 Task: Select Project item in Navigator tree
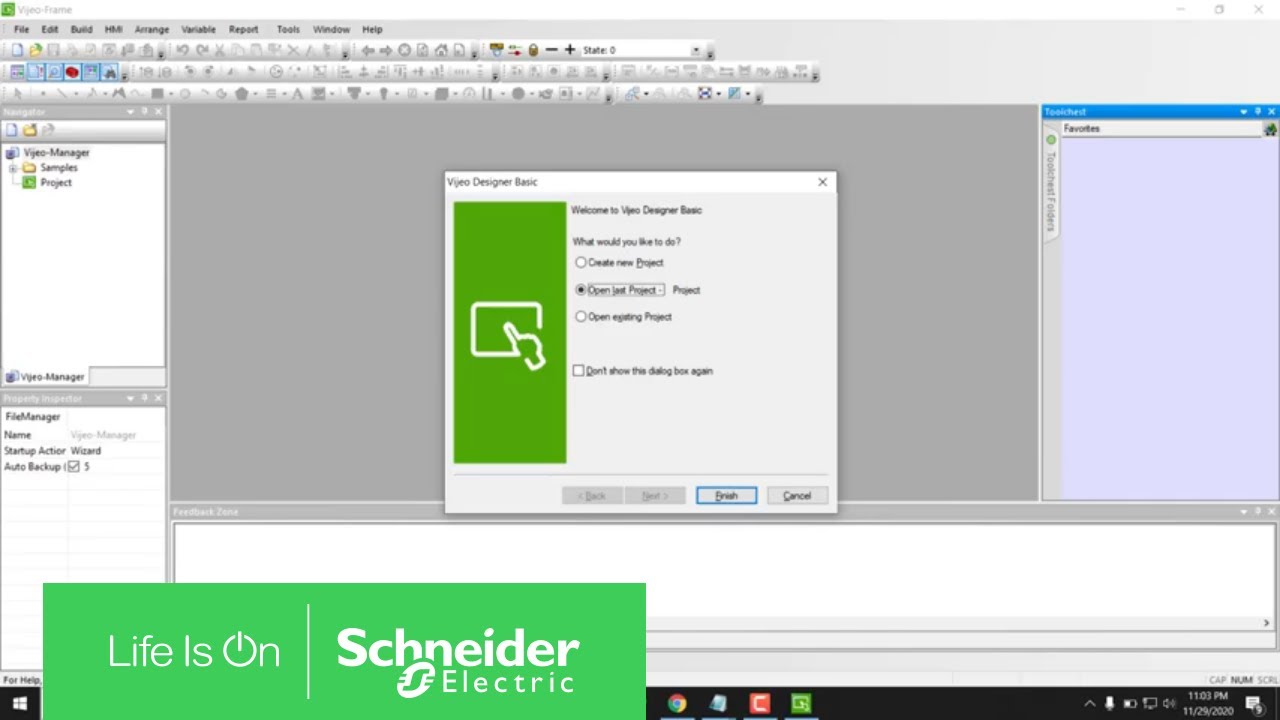56,183
